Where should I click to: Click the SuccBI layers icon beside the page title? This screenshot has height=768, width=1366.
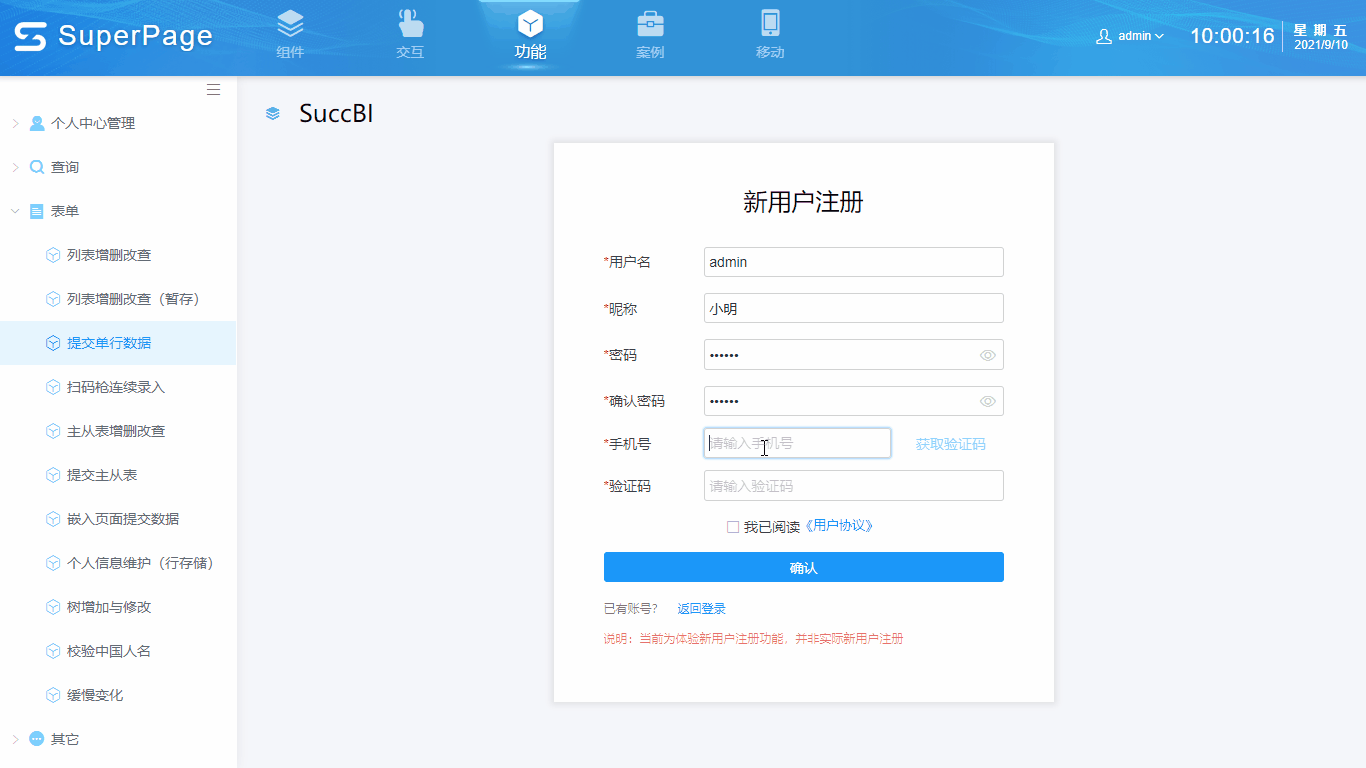272,113
